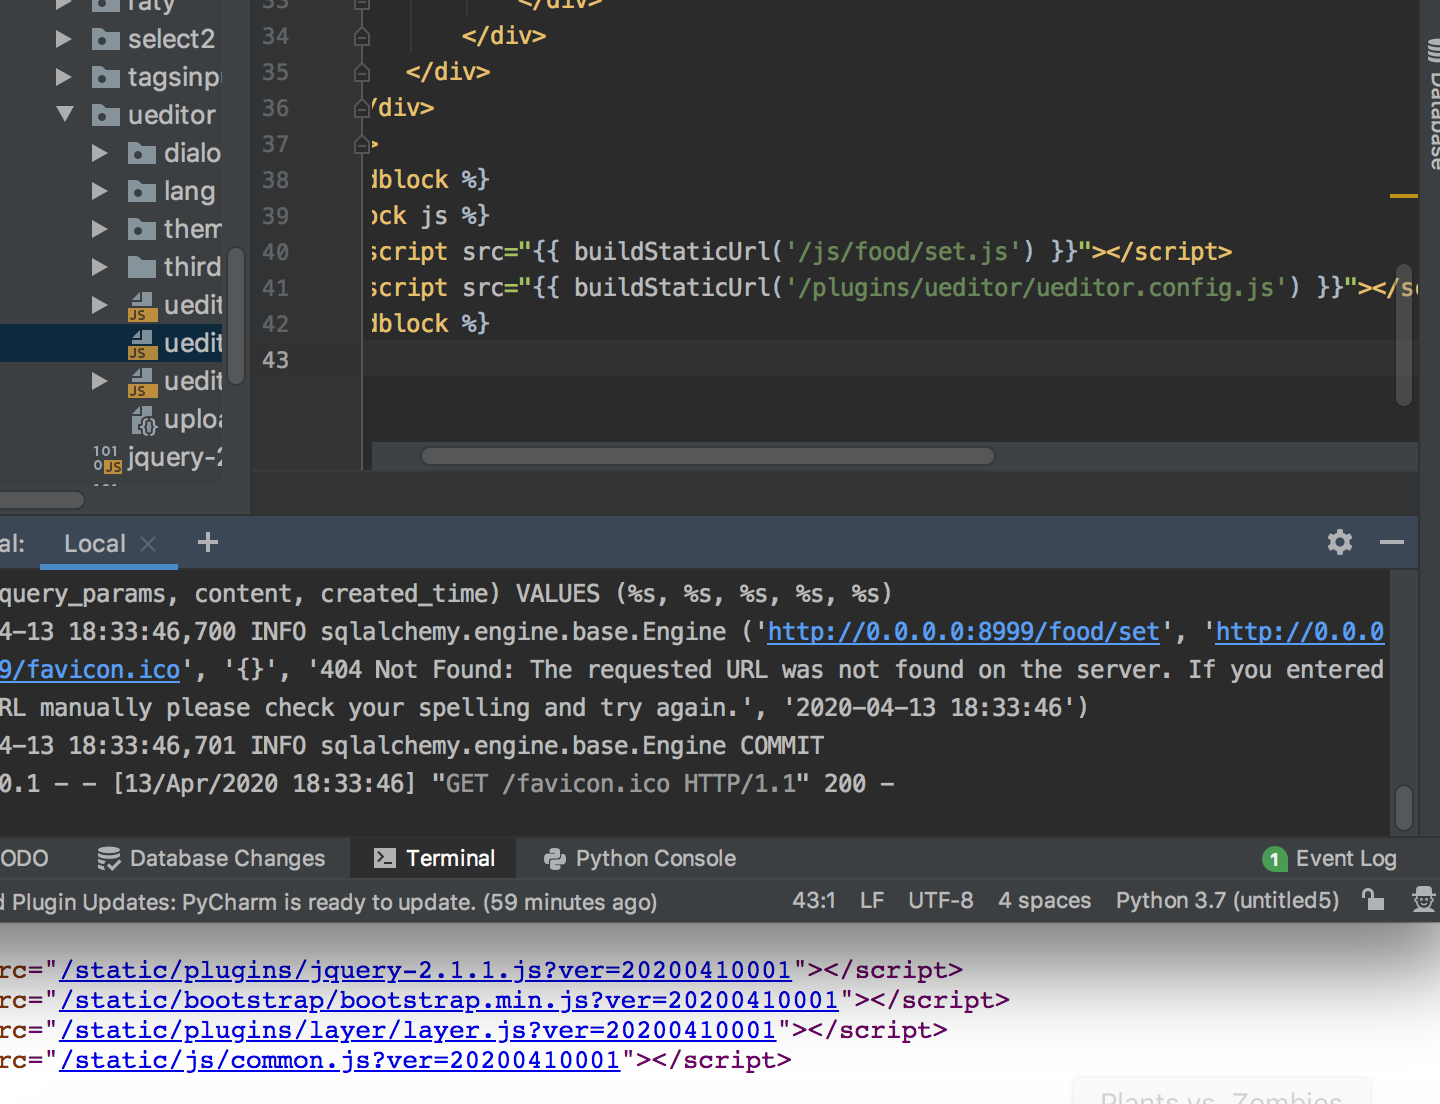Hide the terminal panel with the minus icon
Viewport: 1440px width, 1104px height.
point(1392,542)
